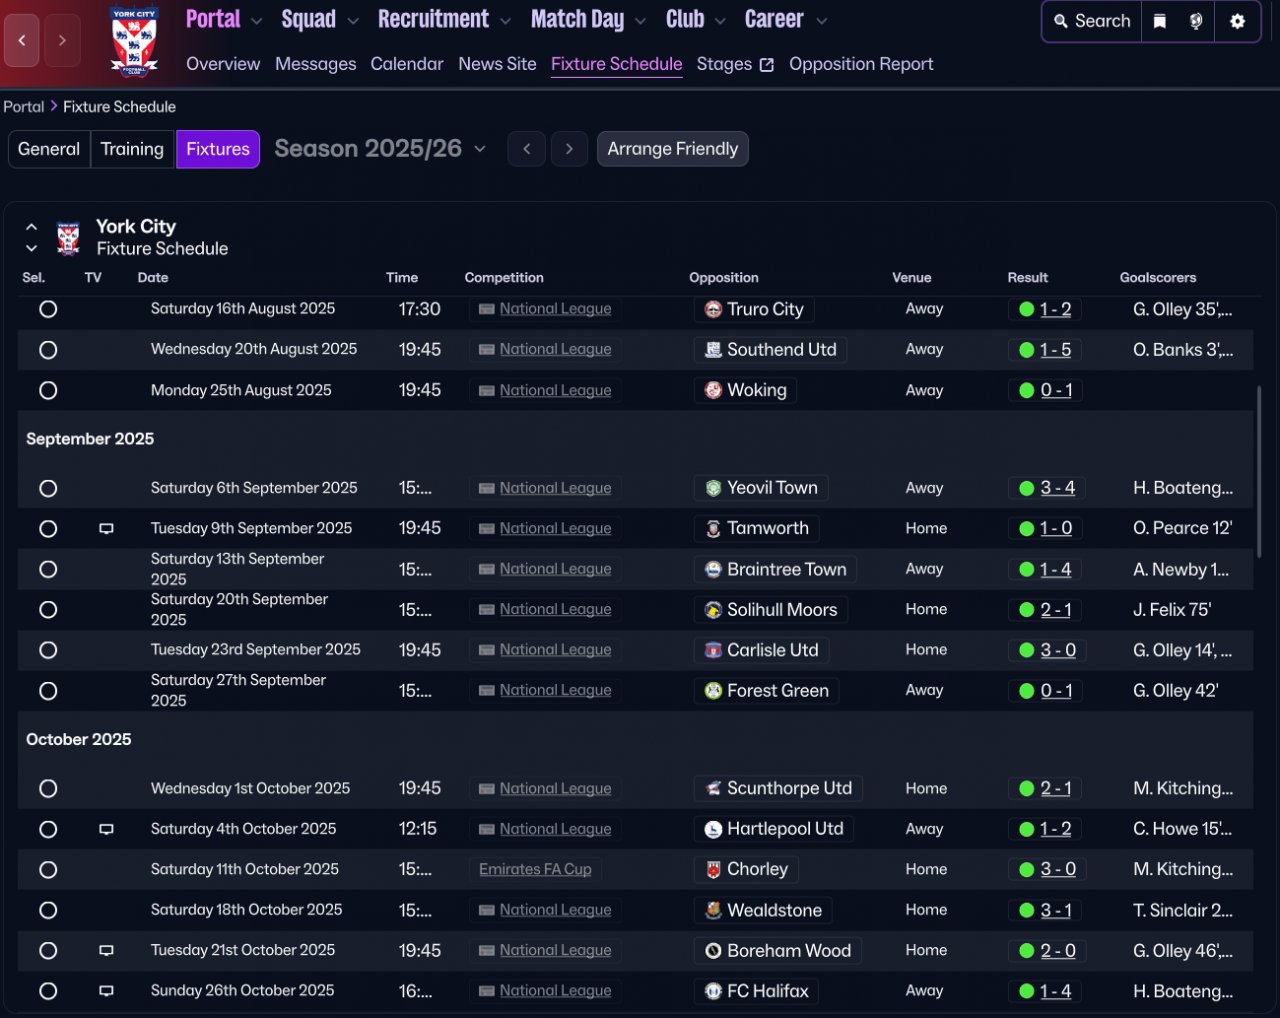Click the TV icon on Hartlepool Utd row
1280x1018 pixels.
coord(106,829)
